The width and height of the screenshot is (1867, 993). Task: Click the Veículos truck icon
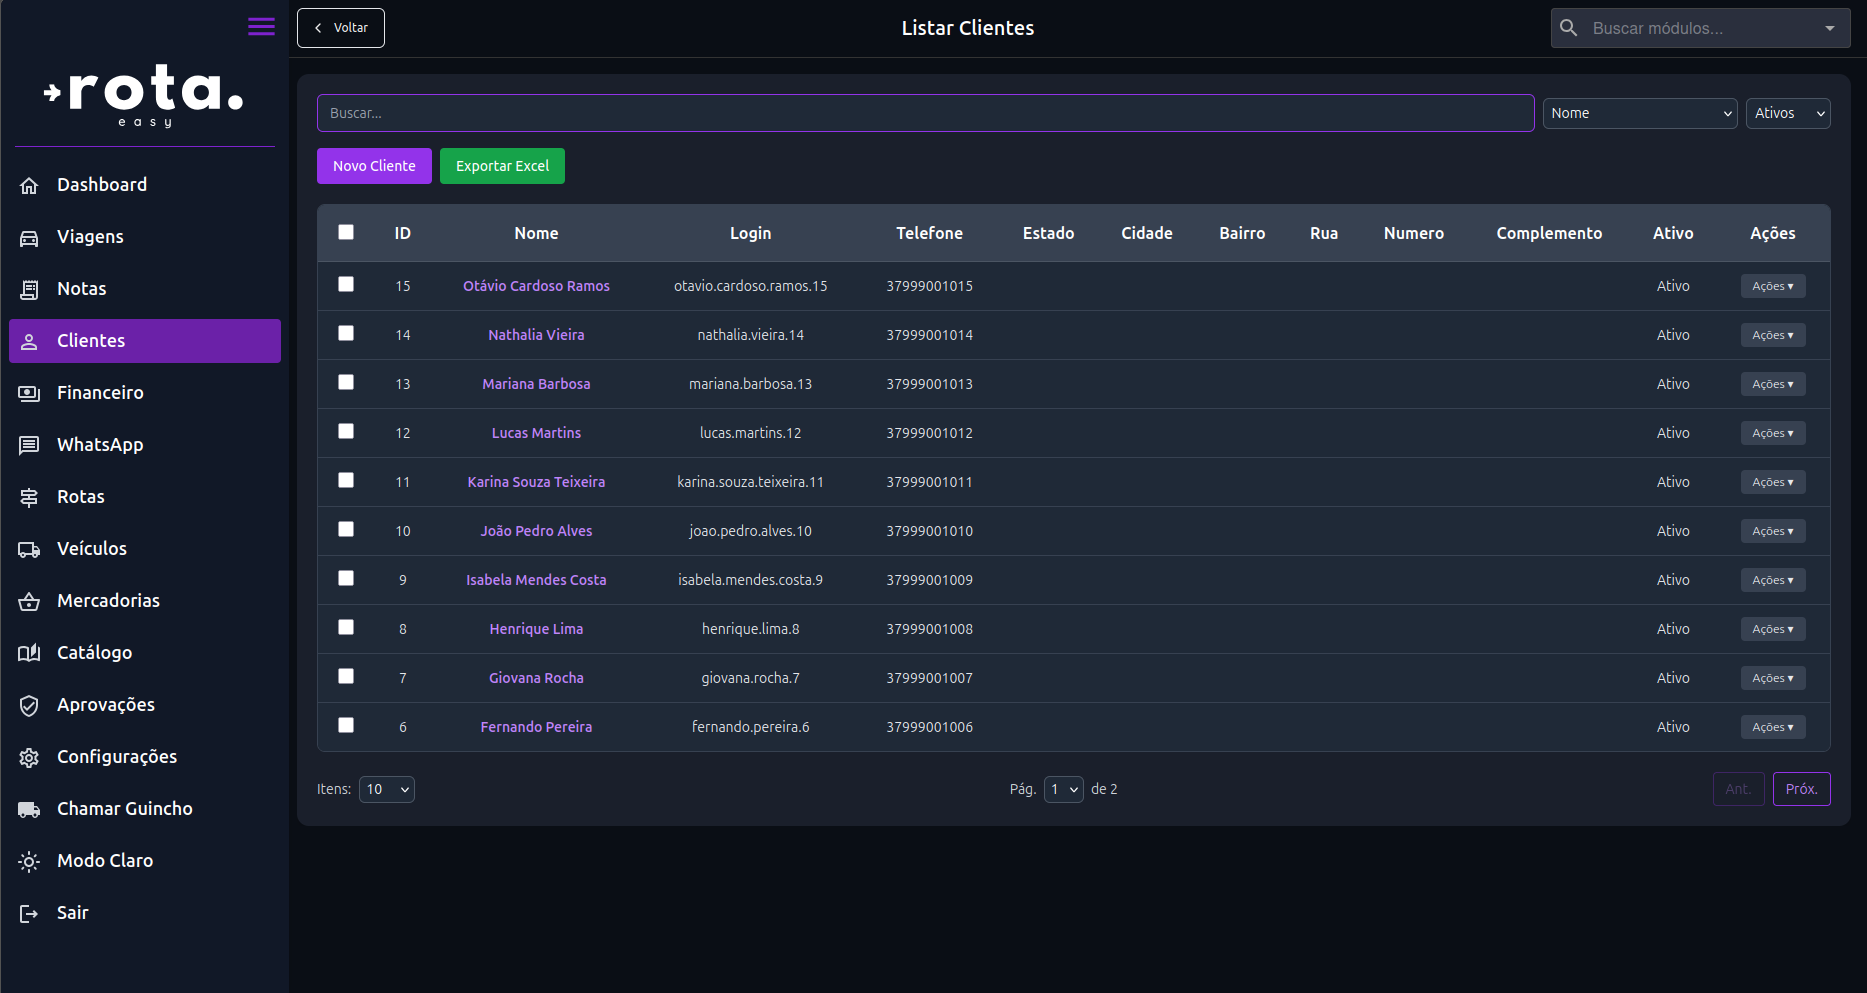29,549
